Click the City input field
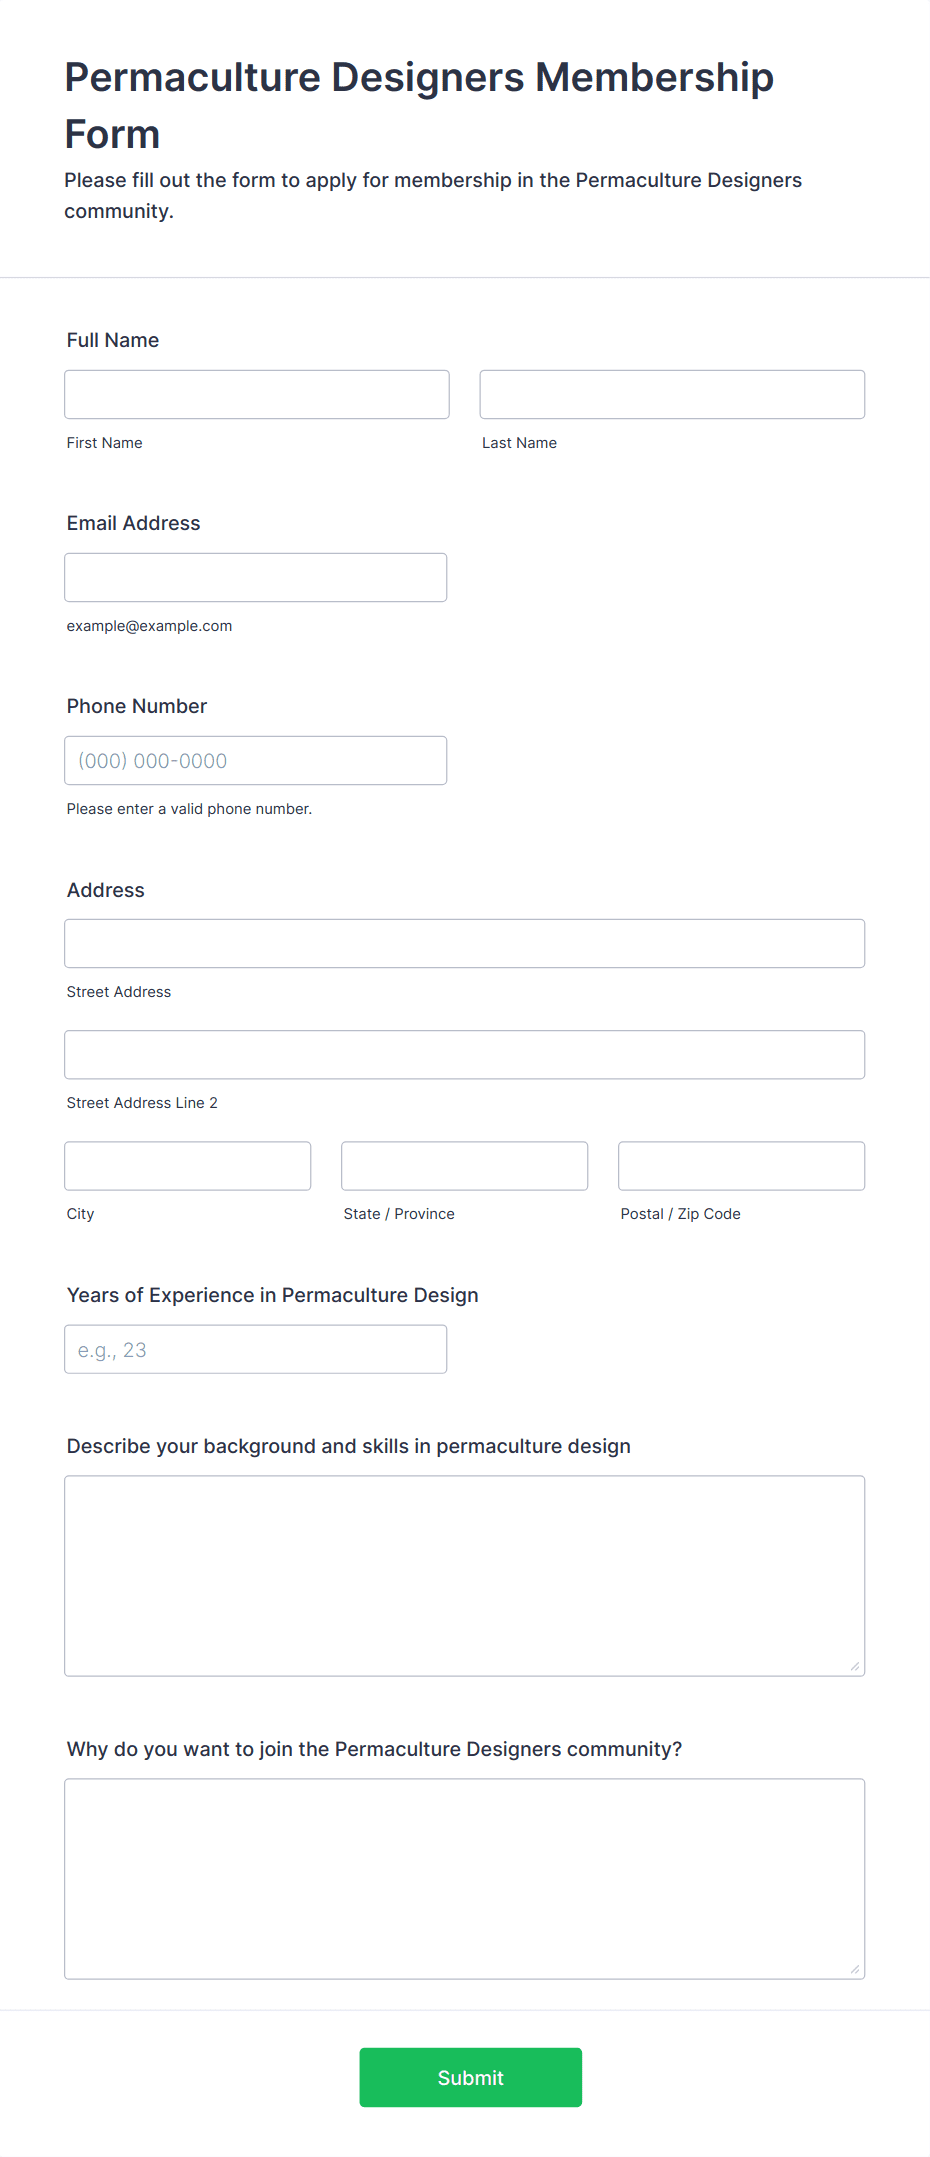This screenshot has width=930, height=2157. click(x=188, y=1165)
